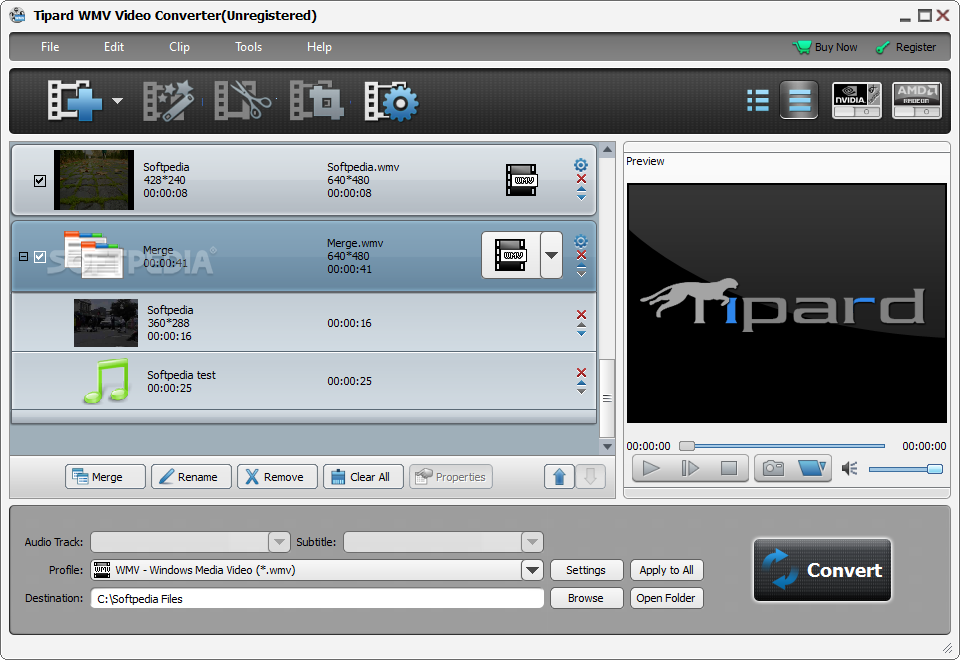The image size is (960, 660).
Task: Open profile dropdown on the Merge row
Action: coord(552,255)
